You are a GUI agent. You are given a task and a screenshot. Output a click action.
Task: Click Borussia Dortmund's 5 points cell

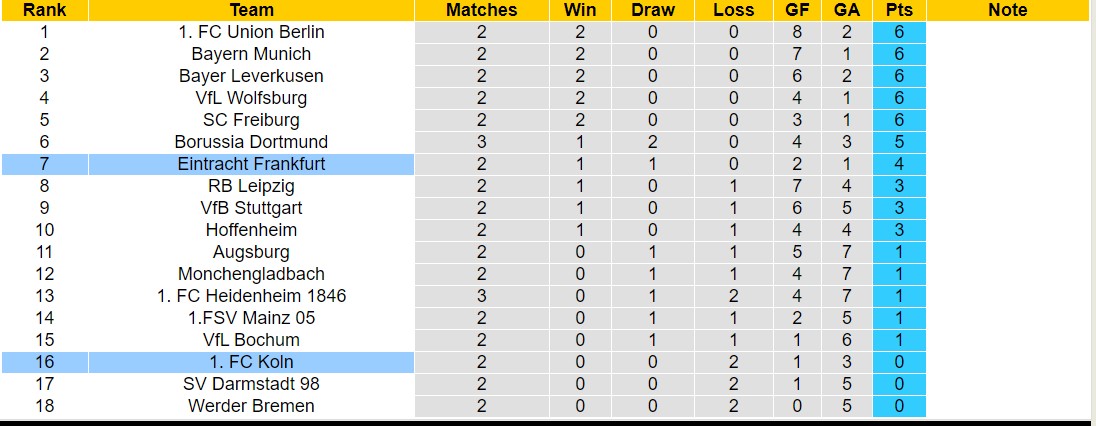tap(899, 142)
